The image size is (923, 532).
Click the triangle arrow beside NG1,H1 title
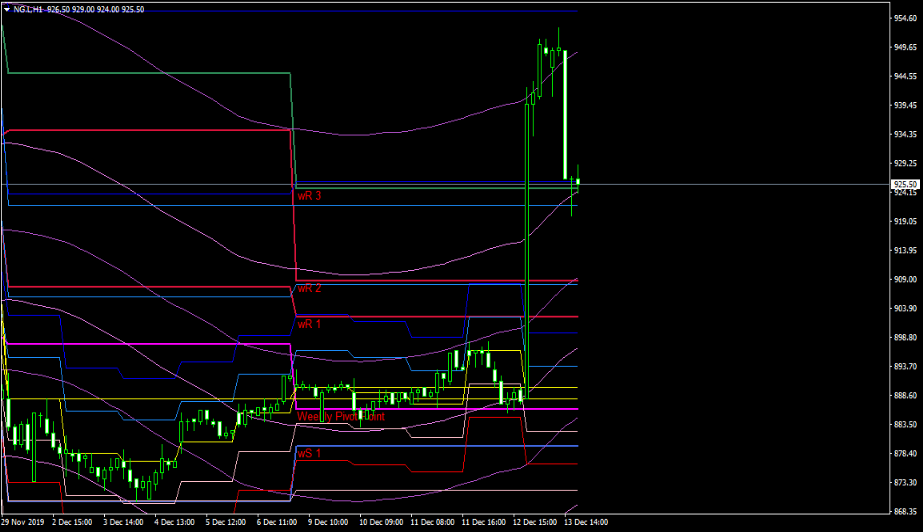click(x=6, y=8)
